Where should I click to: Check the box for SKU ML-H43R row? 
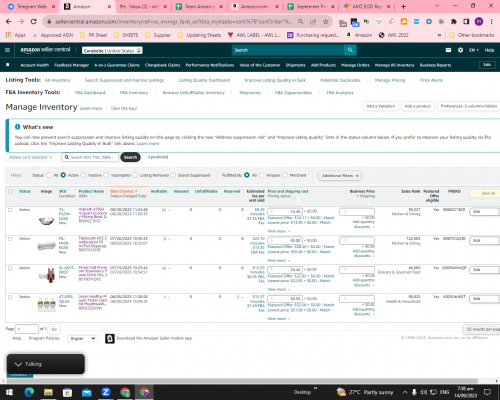(10, 239)
